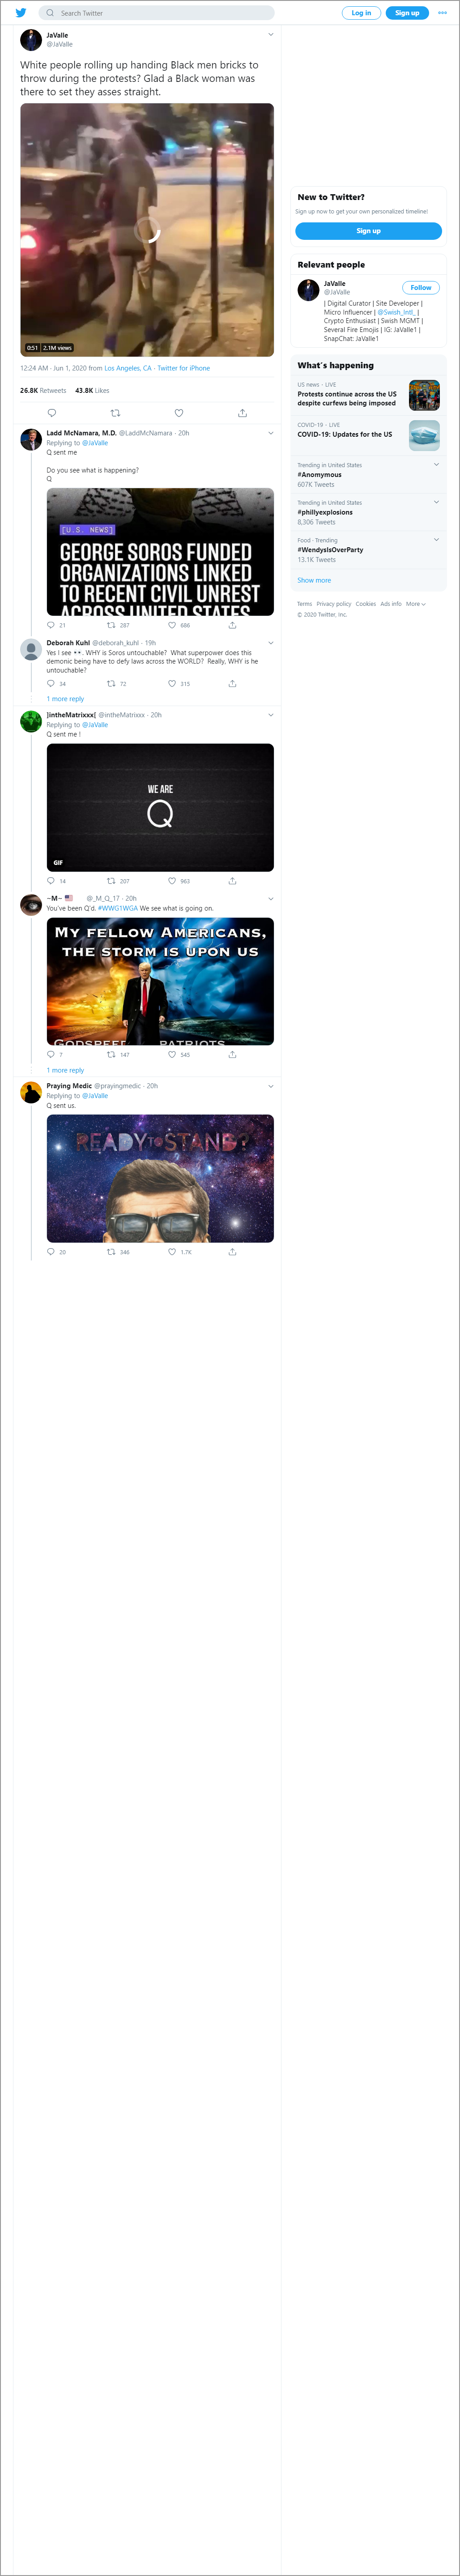This screenshot has width=460, height=2576.
Task: Share JaValle's main tweet
Action: [242, 413]
